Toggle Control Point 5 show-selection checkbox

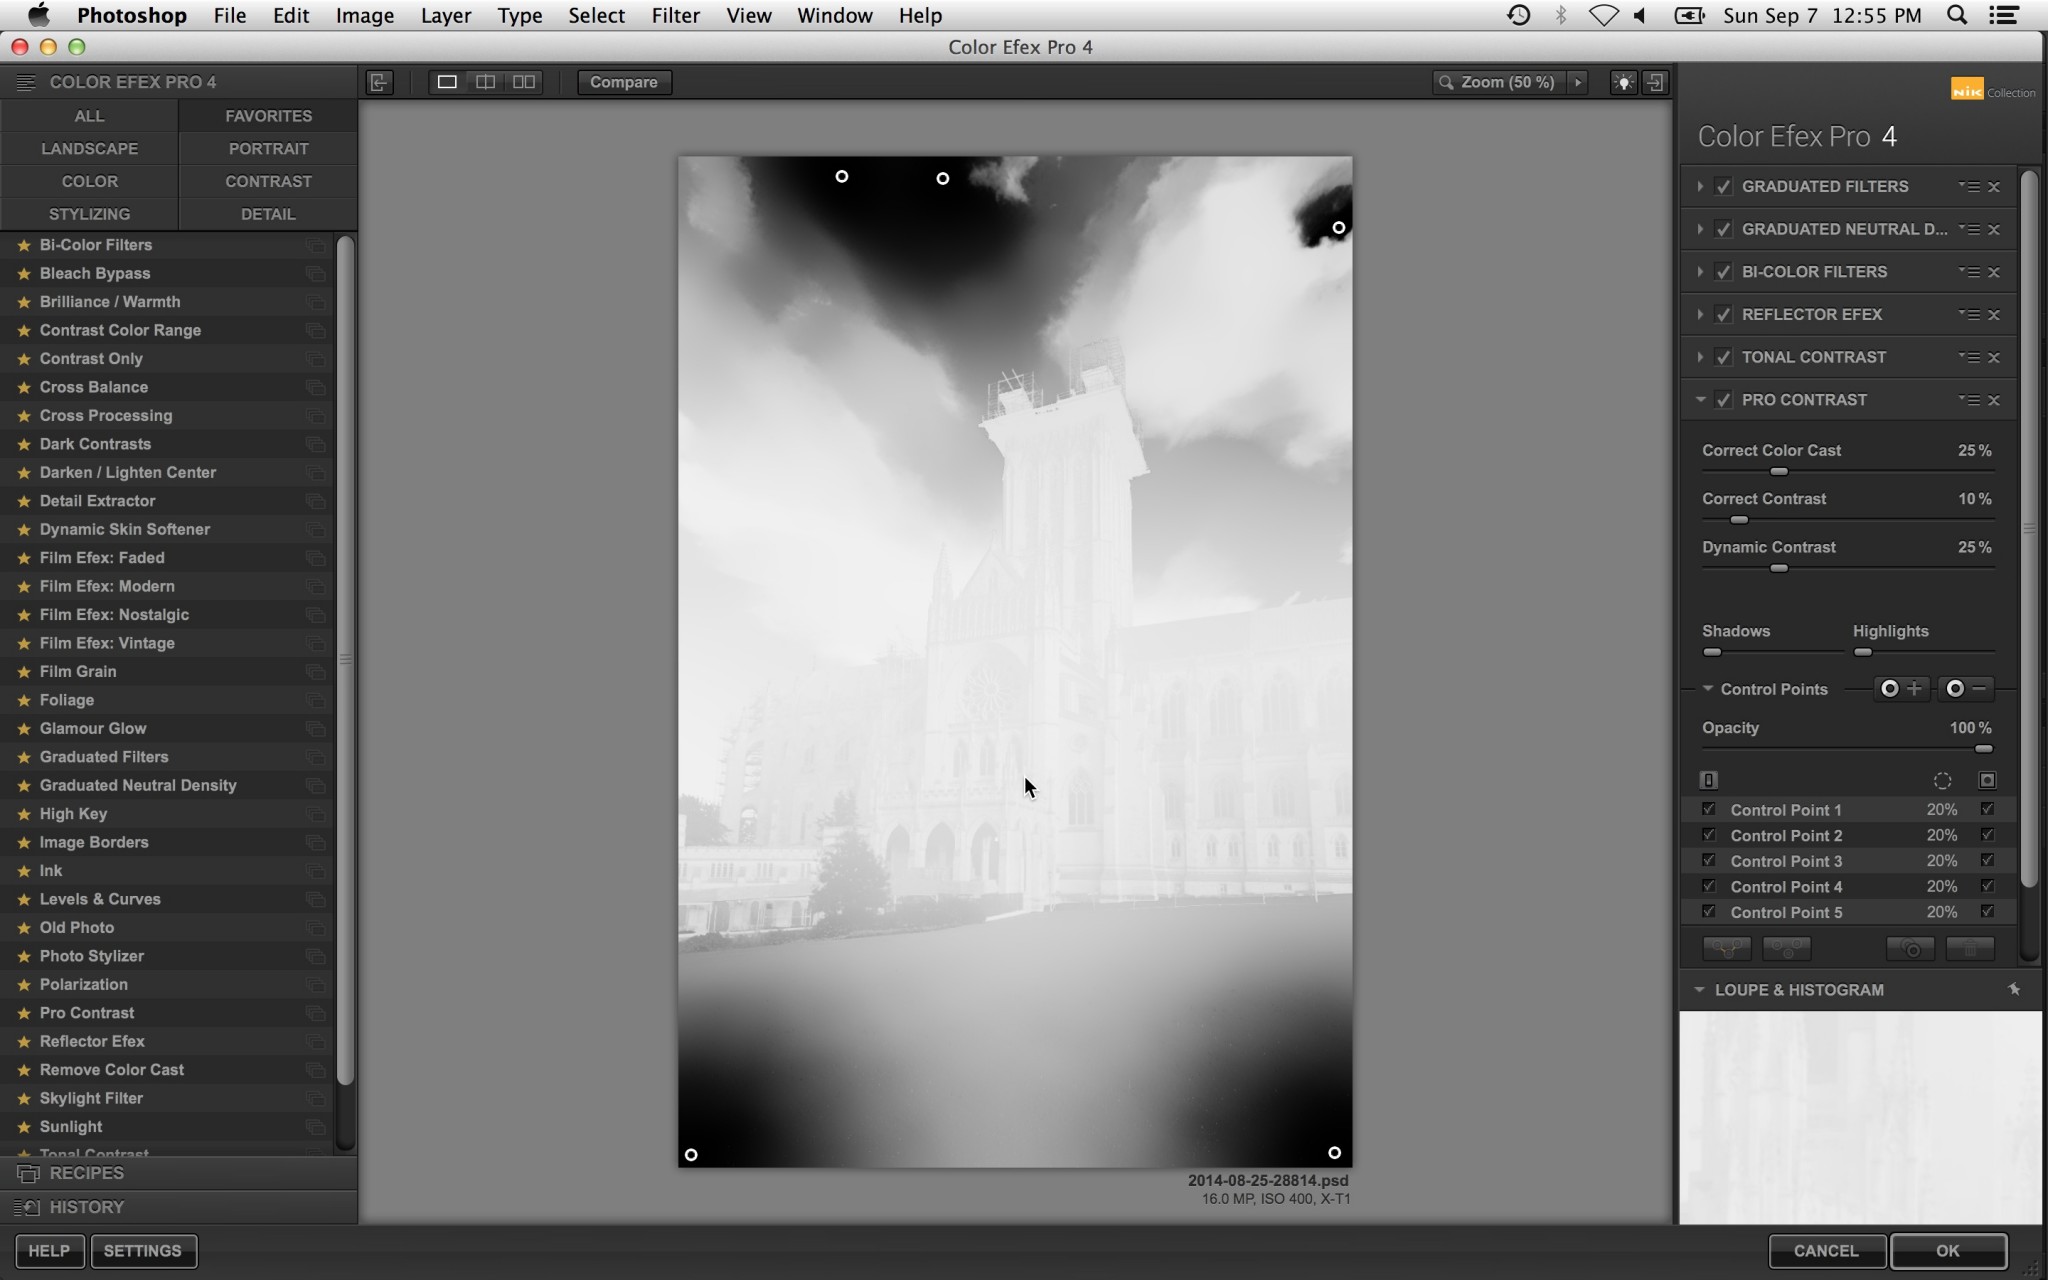[x=1987, y=911]
